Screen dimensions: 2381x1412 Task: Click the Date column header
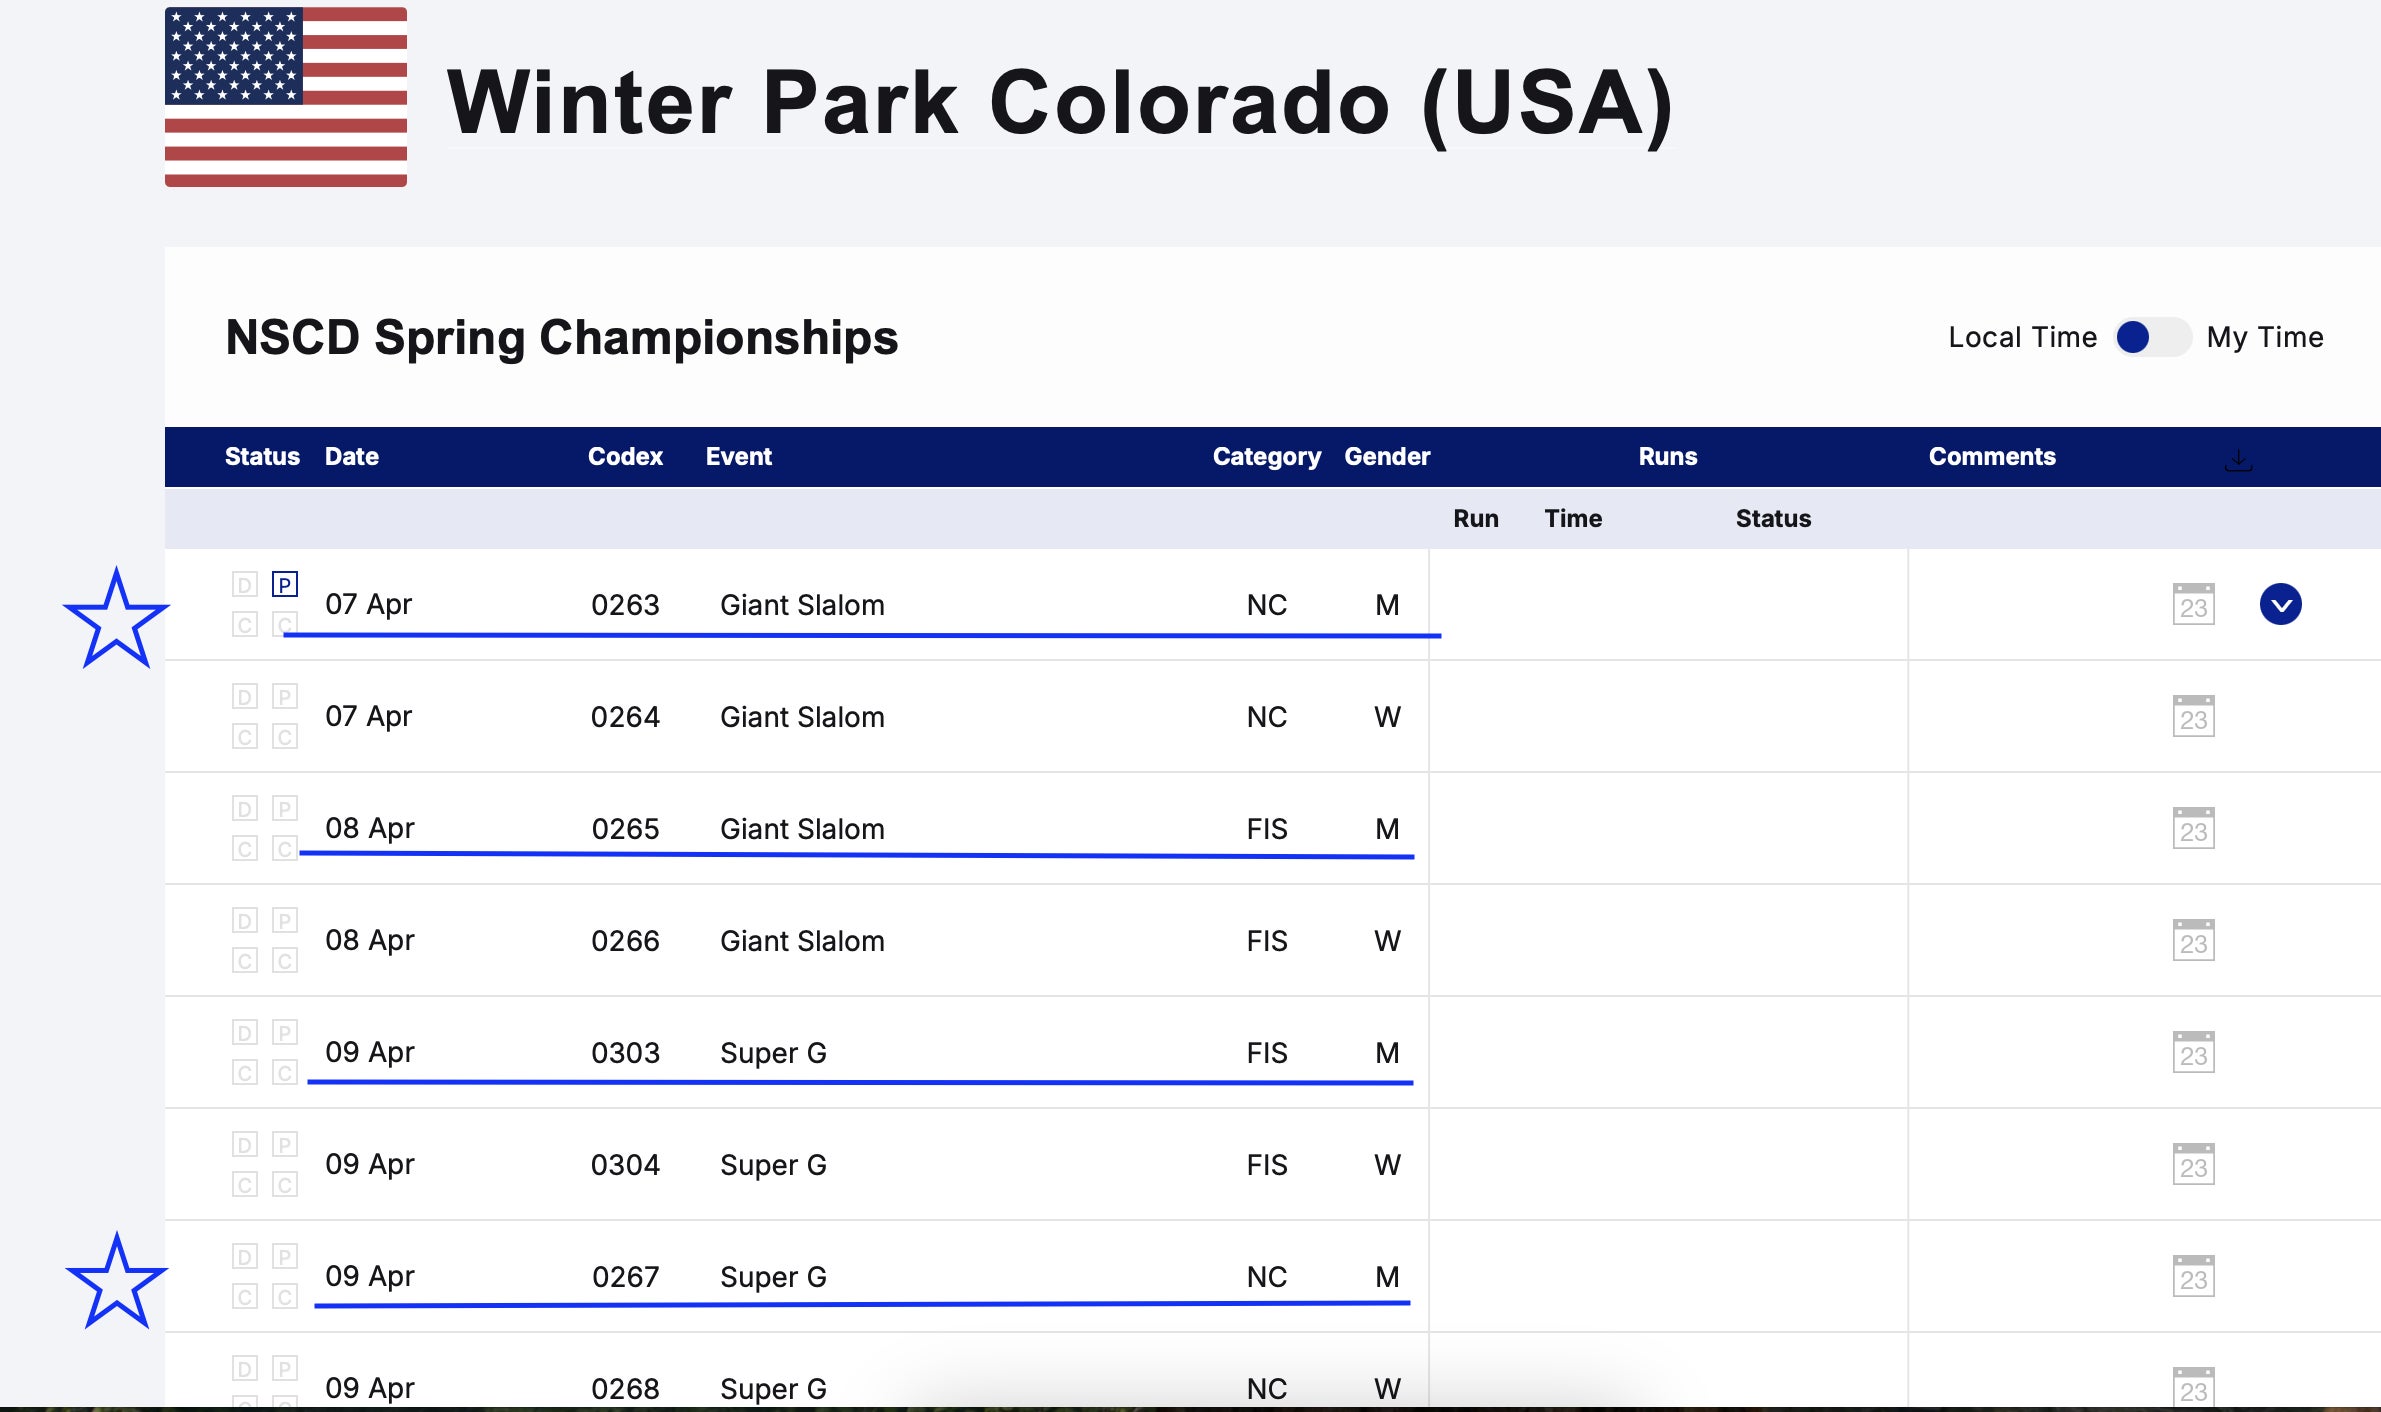coord(352,457)
